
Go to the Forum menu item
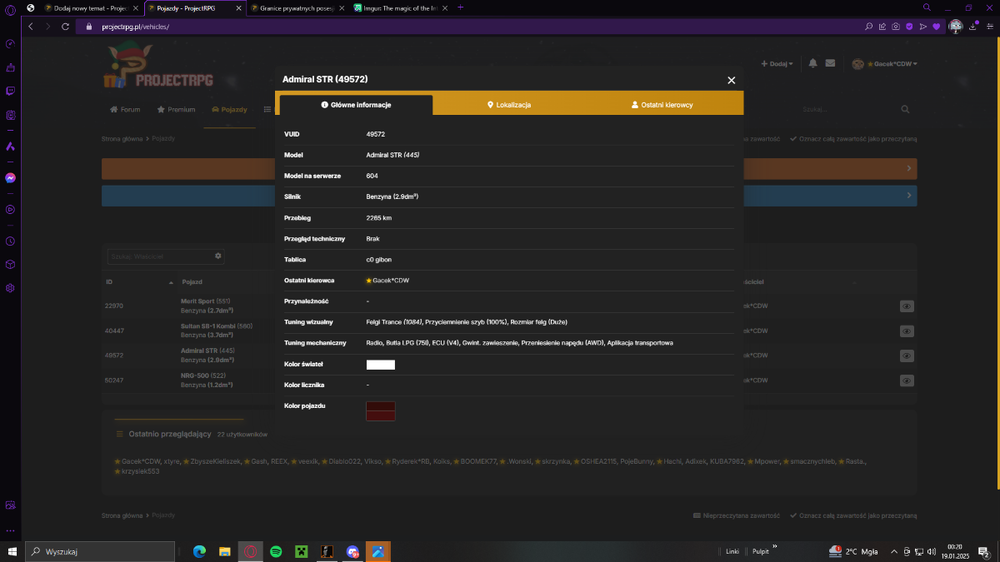(x=125, y=110)
